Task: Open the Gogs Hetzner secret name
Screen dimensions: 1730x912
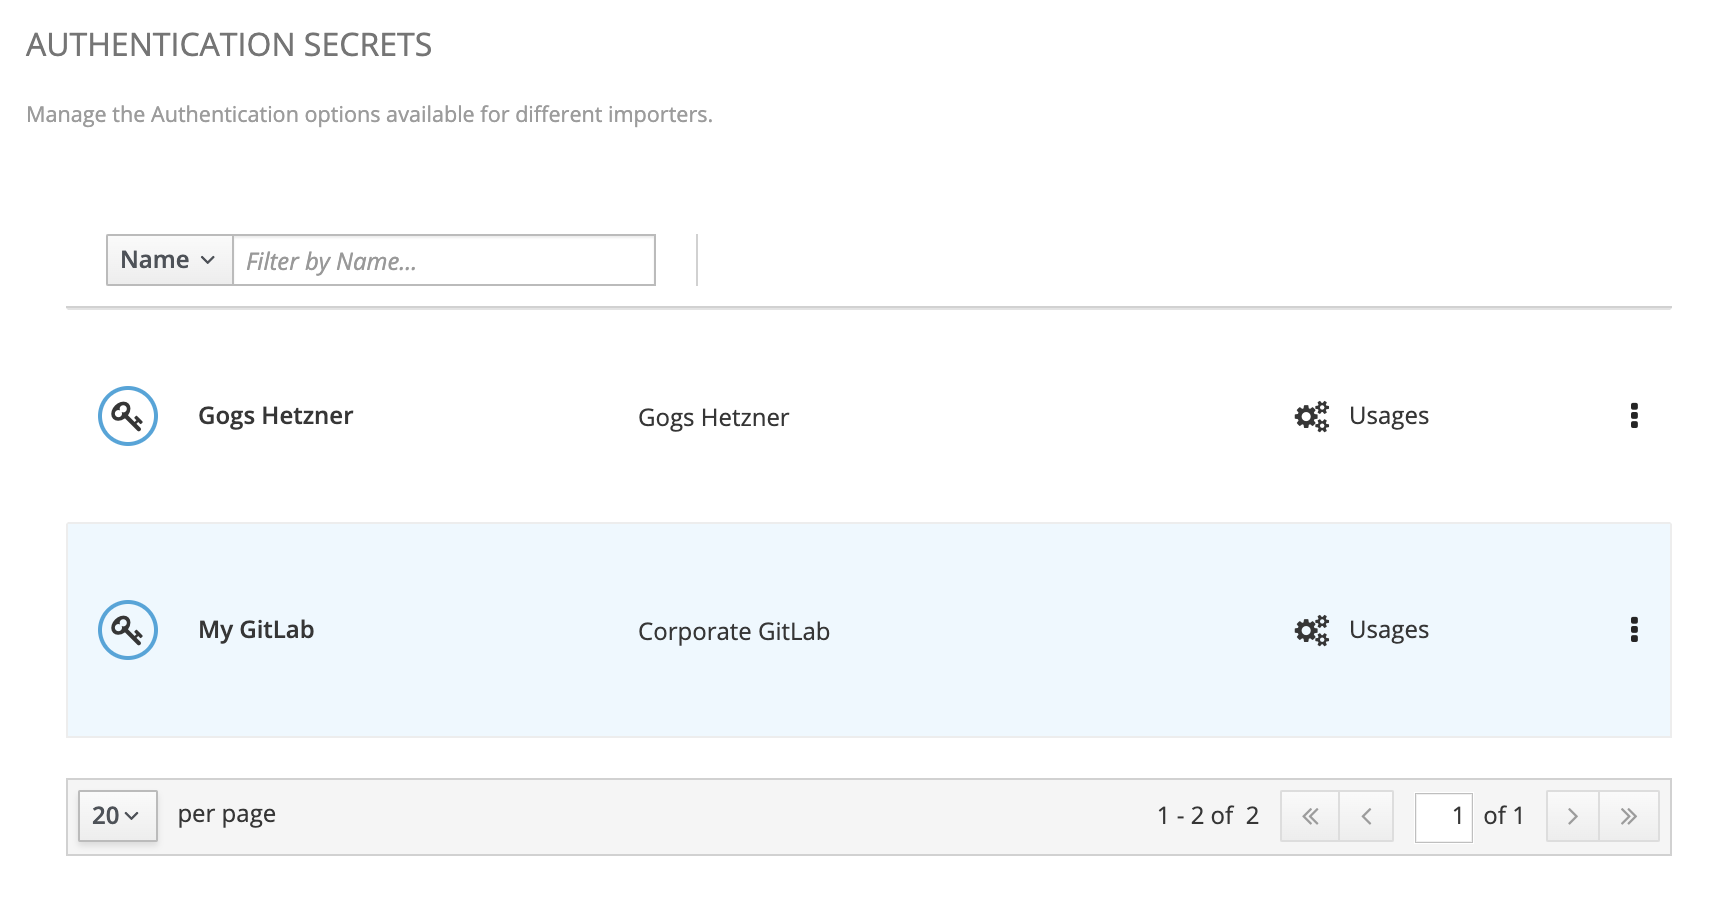Action: [x=275, y=416]
